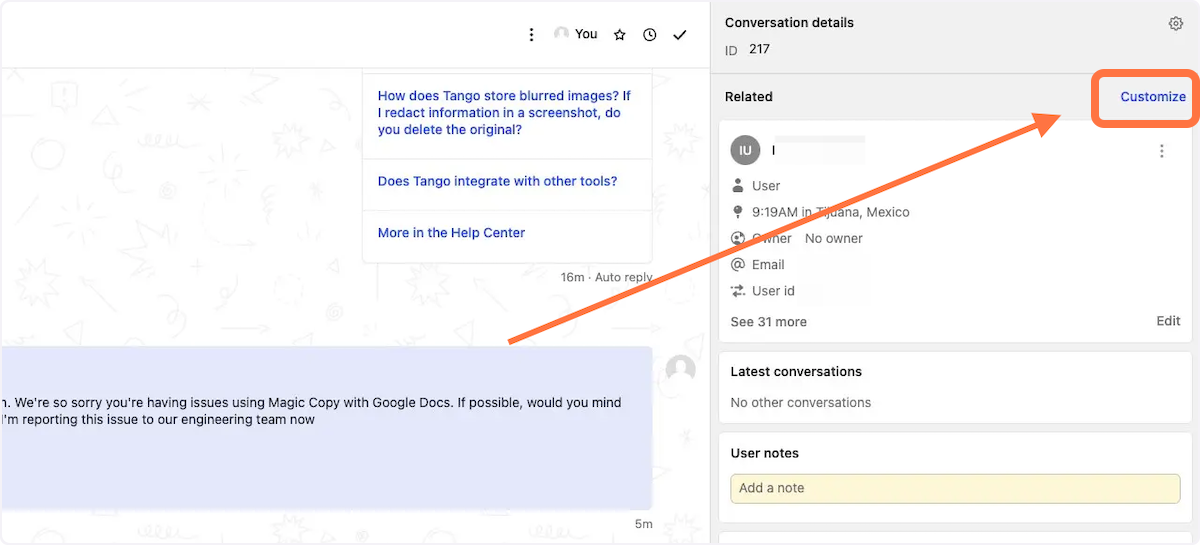
Task: Click the conversation ID 217
Action: point(759,49)
